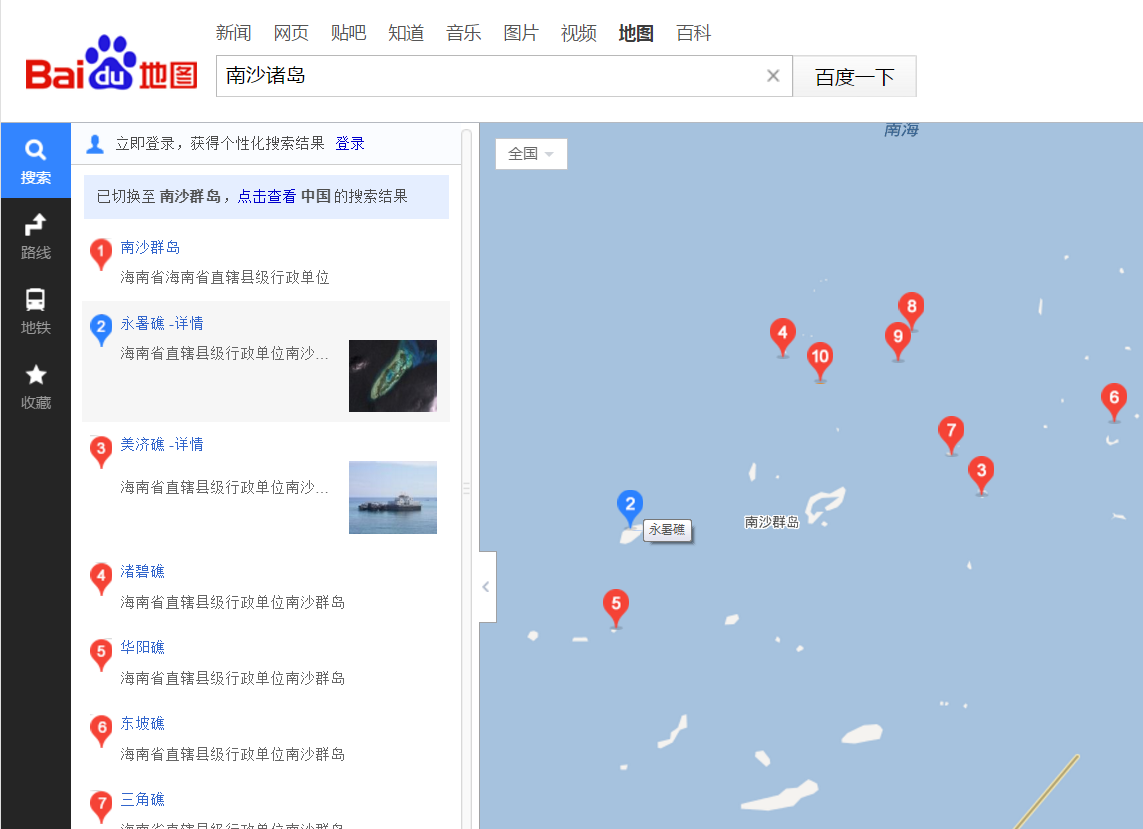Open the 渚碧礁 result link
This screenshot has height=829, width=1143.
143,571
